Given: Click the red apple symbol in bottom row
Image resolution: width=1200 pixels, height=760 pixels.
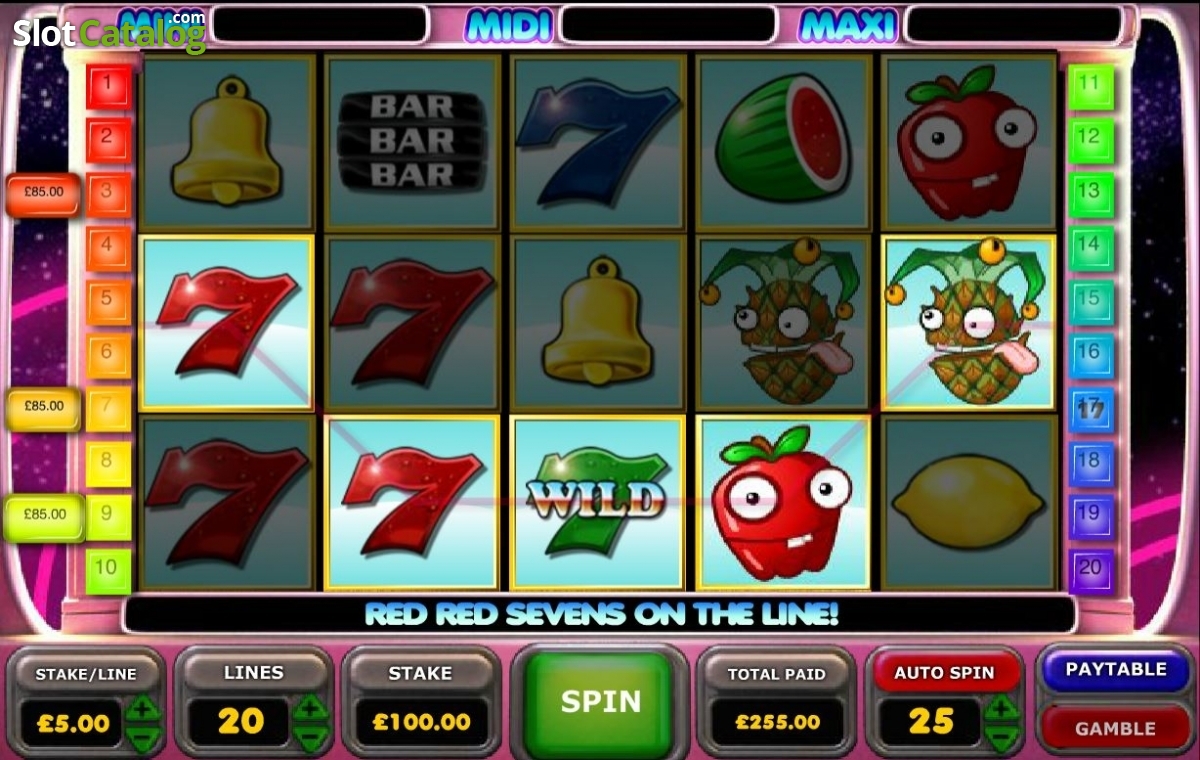Looking at the screenshot, I should tap(783, 502).
